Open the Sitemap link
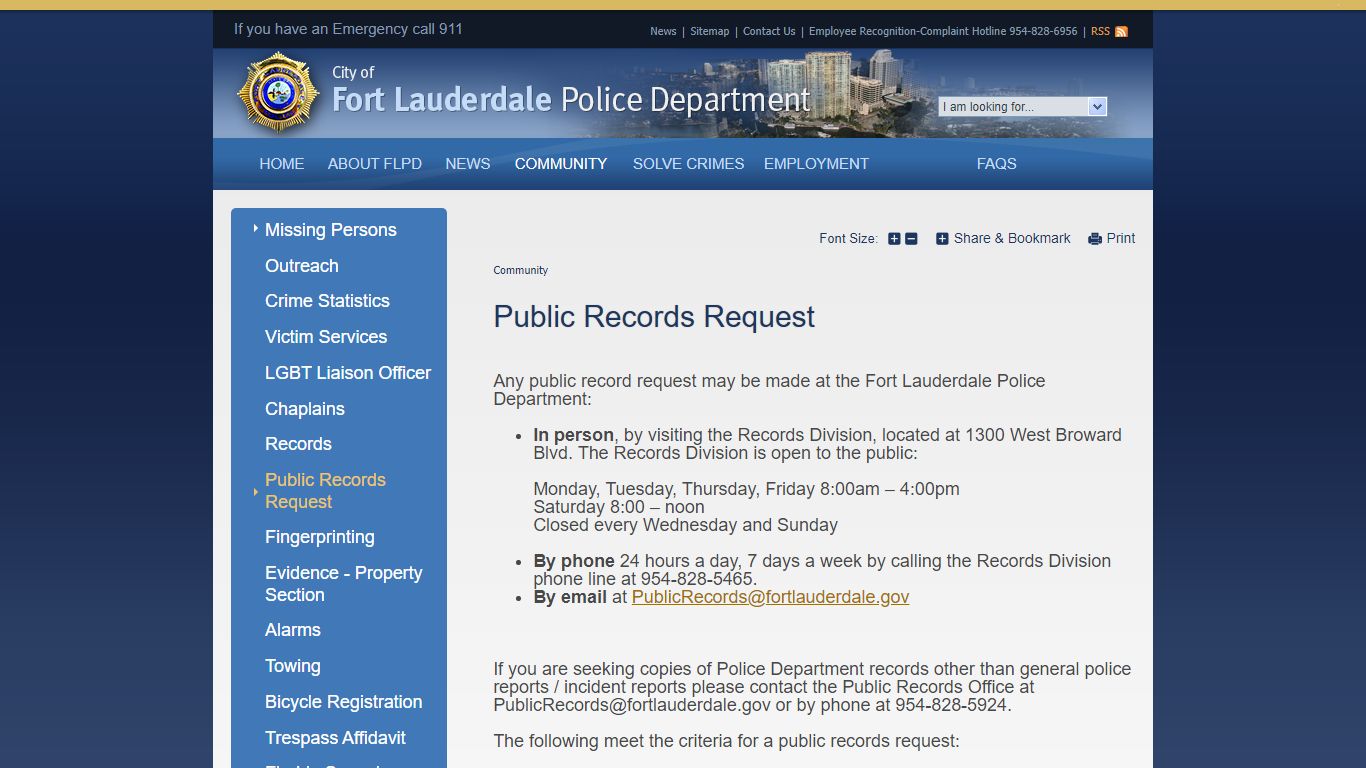The width and height of the screenshot is (1366, 768). coord(710,32)
